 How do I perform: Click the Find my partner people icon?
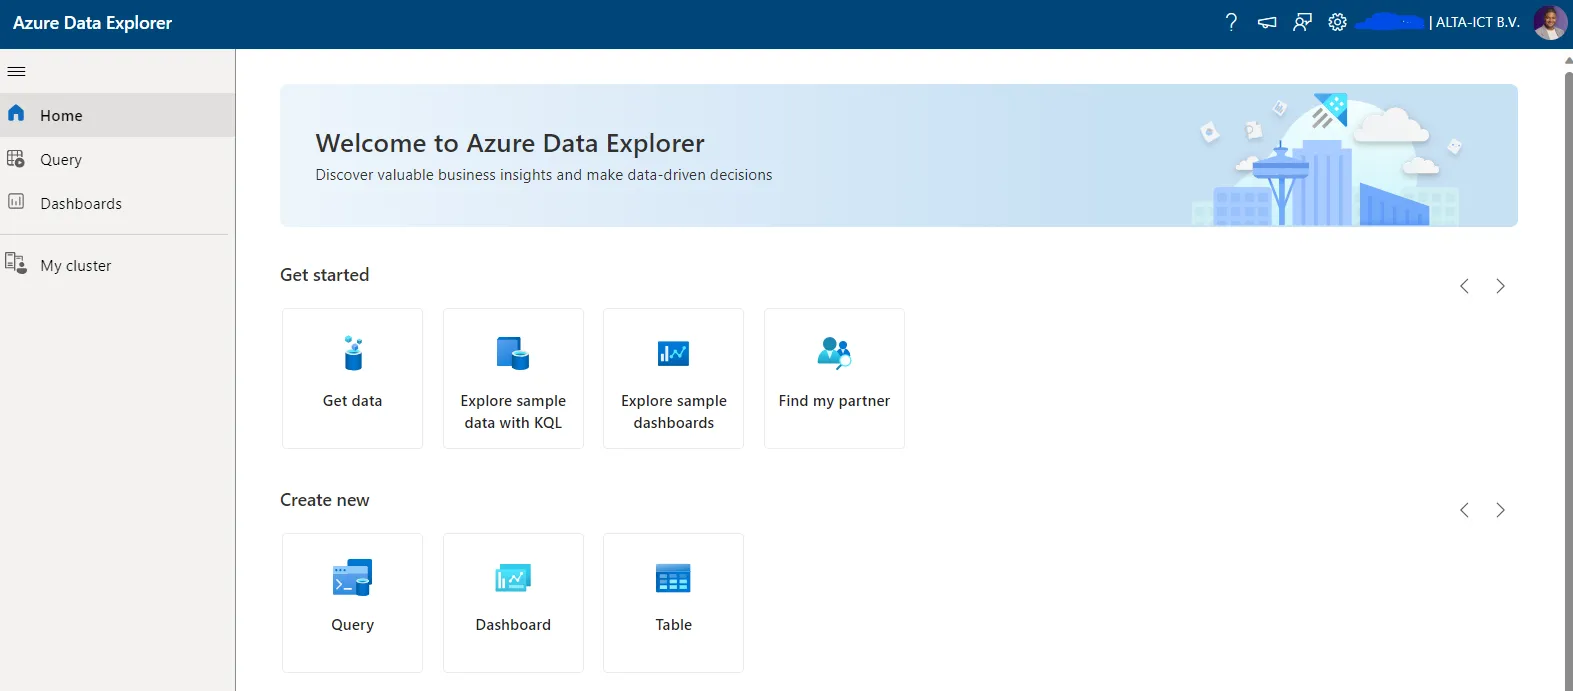[834, 353]
